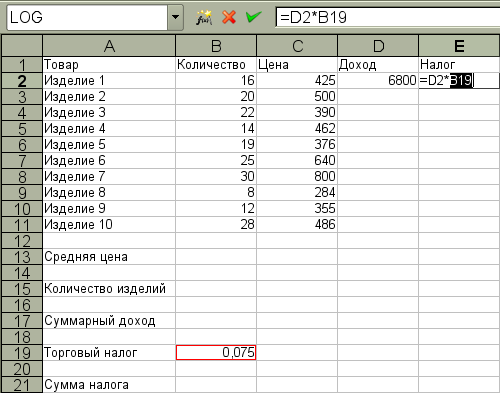
Task: Click the 'Цена' header cell
Action: [x=297, y=65]
